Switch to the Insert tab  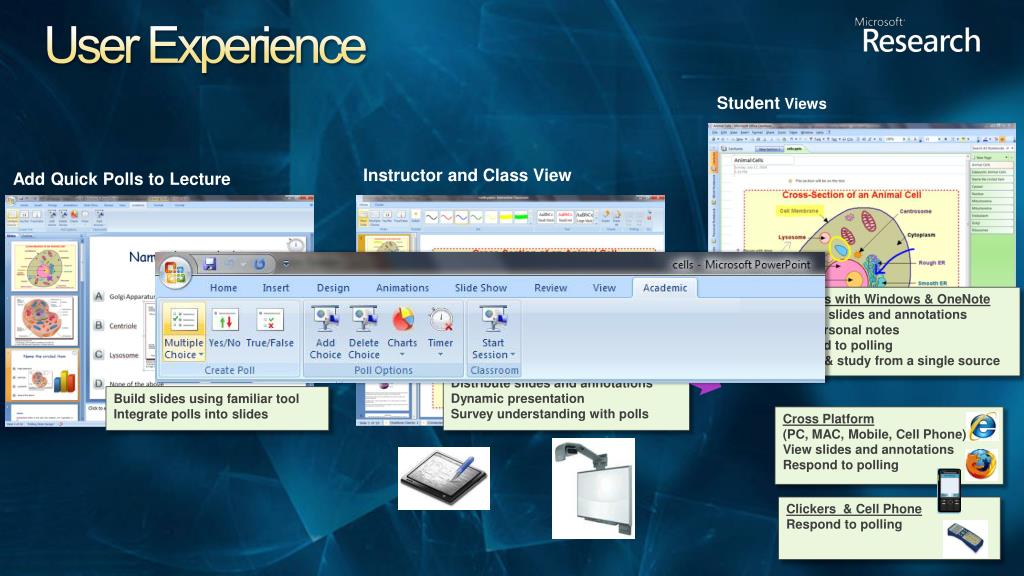276,288
